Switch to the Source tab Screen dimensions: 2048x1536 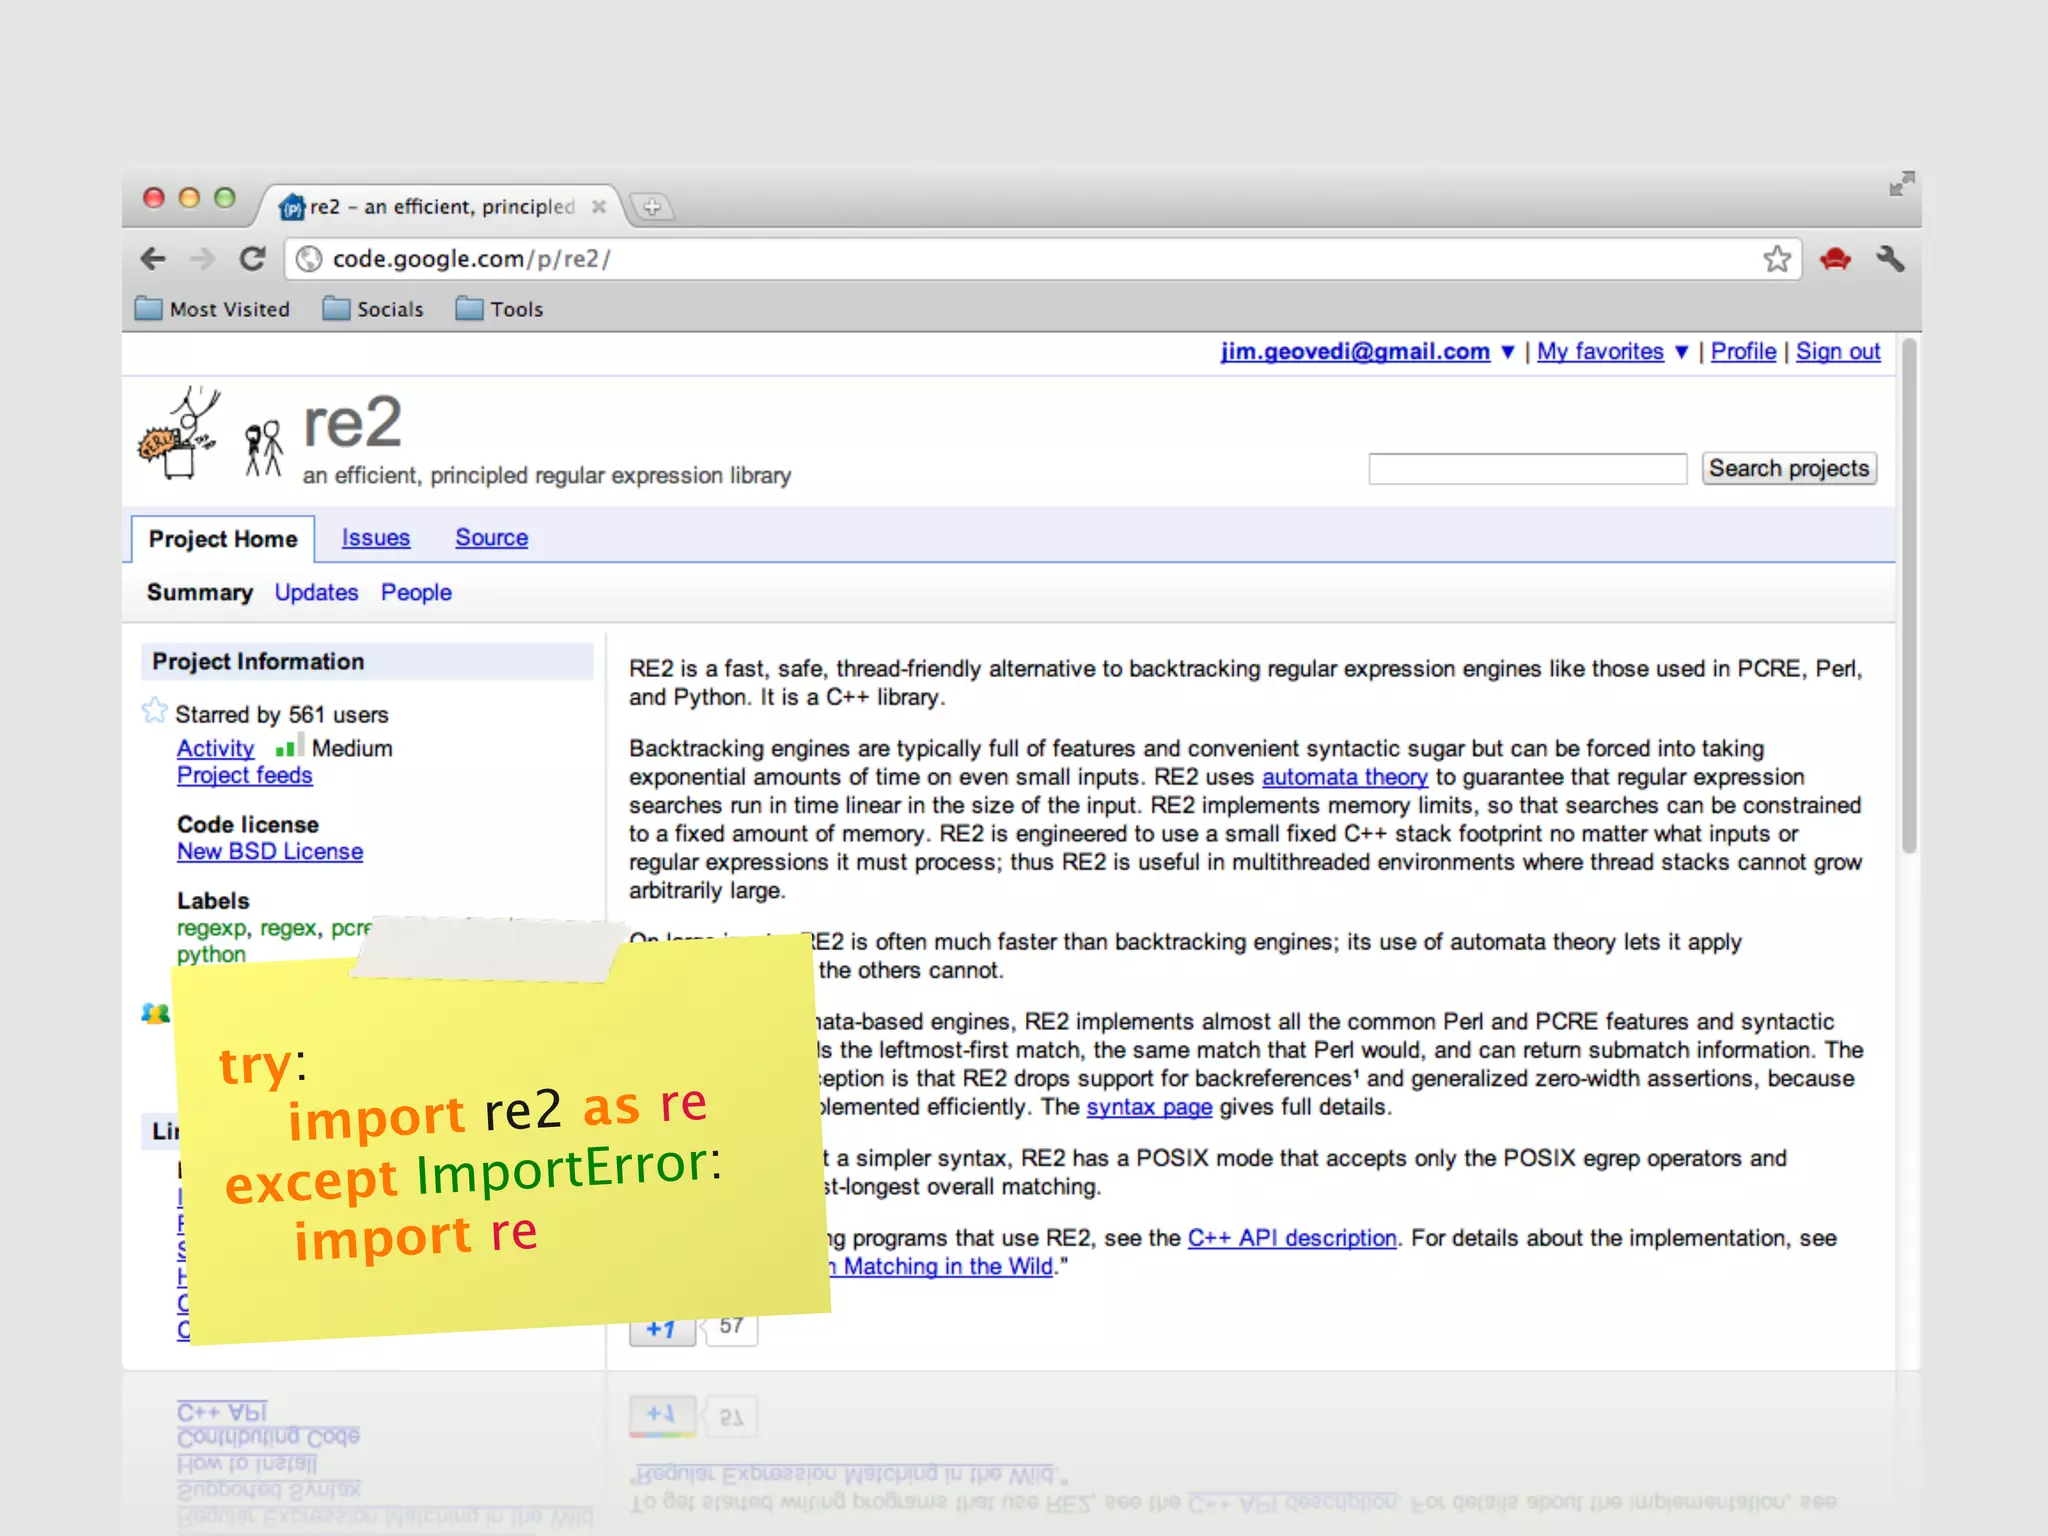pyautogui.click(x=491, y=538)
